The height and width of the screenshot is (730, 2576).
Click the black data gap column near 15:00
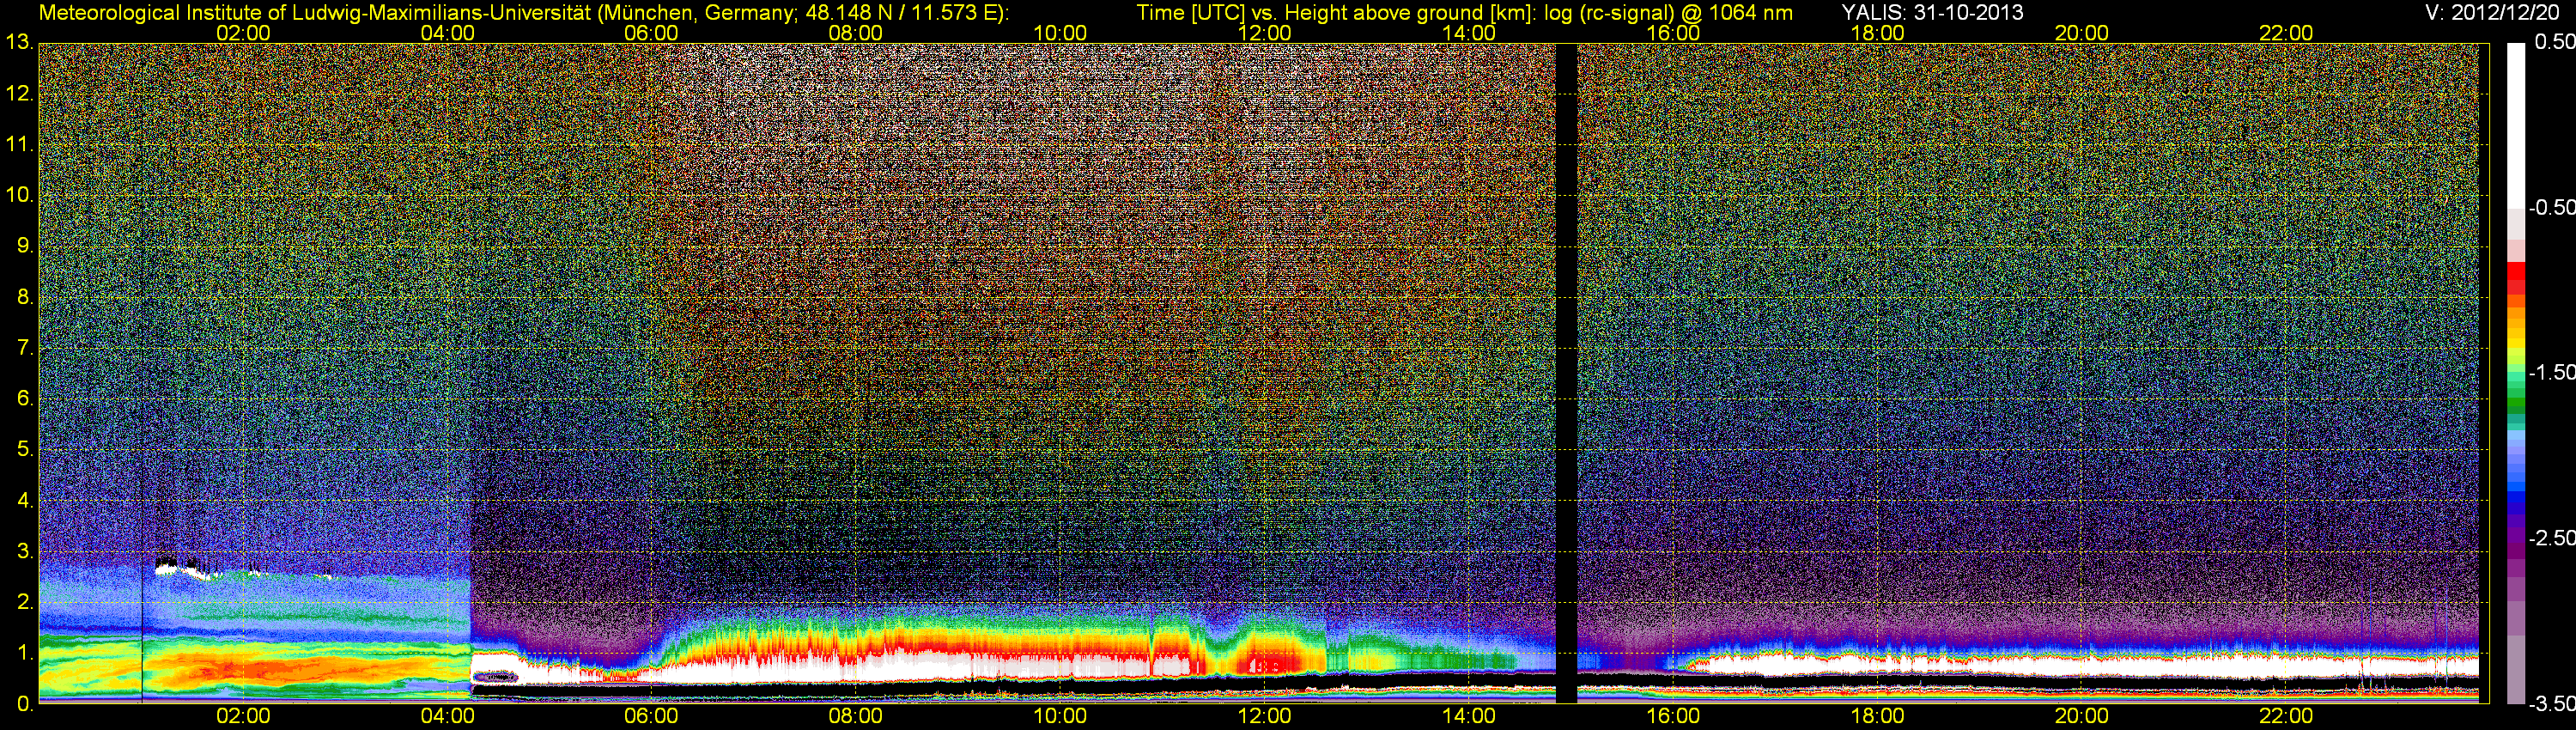pos(1567,373)
